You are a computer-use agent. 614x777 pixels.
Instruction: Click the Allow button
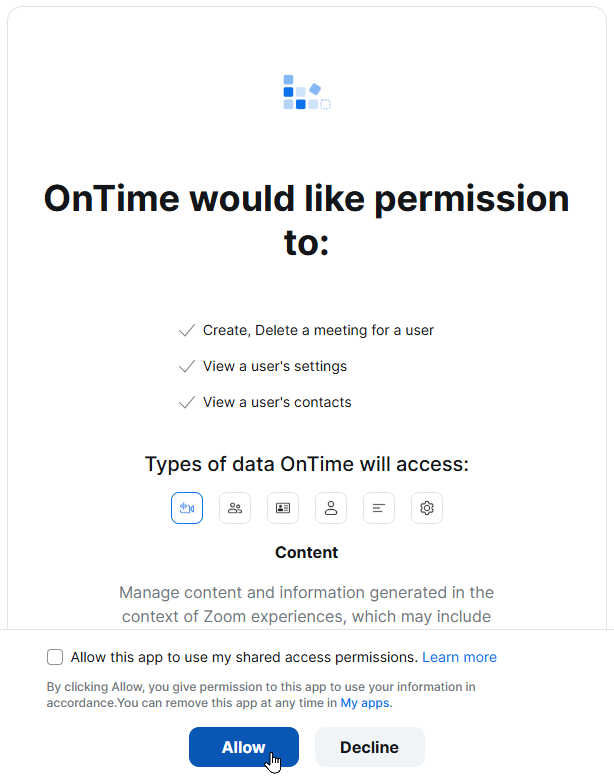(244, 747)
